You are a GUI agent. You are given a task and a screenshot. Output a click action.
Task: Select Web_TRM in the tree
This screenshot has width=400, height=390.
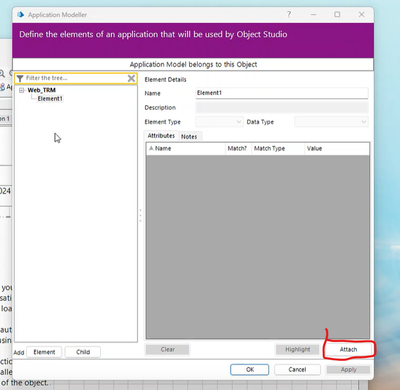tap(42, 90)
